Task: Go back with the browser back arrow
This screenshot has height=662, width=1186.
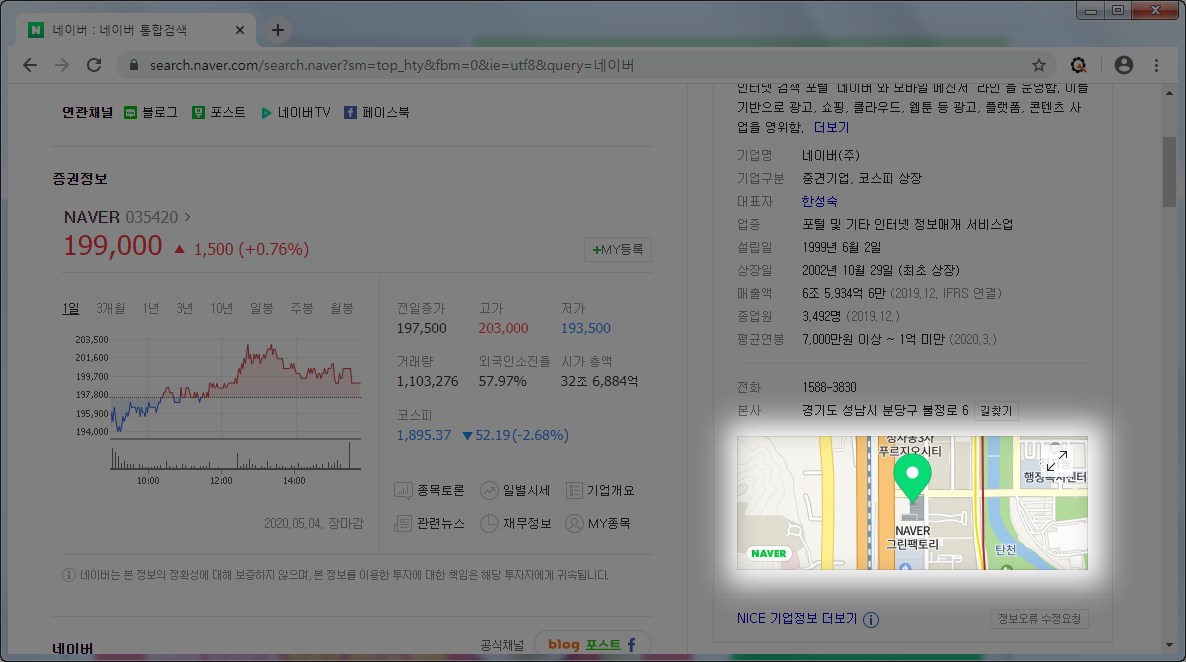Action: 29,65
